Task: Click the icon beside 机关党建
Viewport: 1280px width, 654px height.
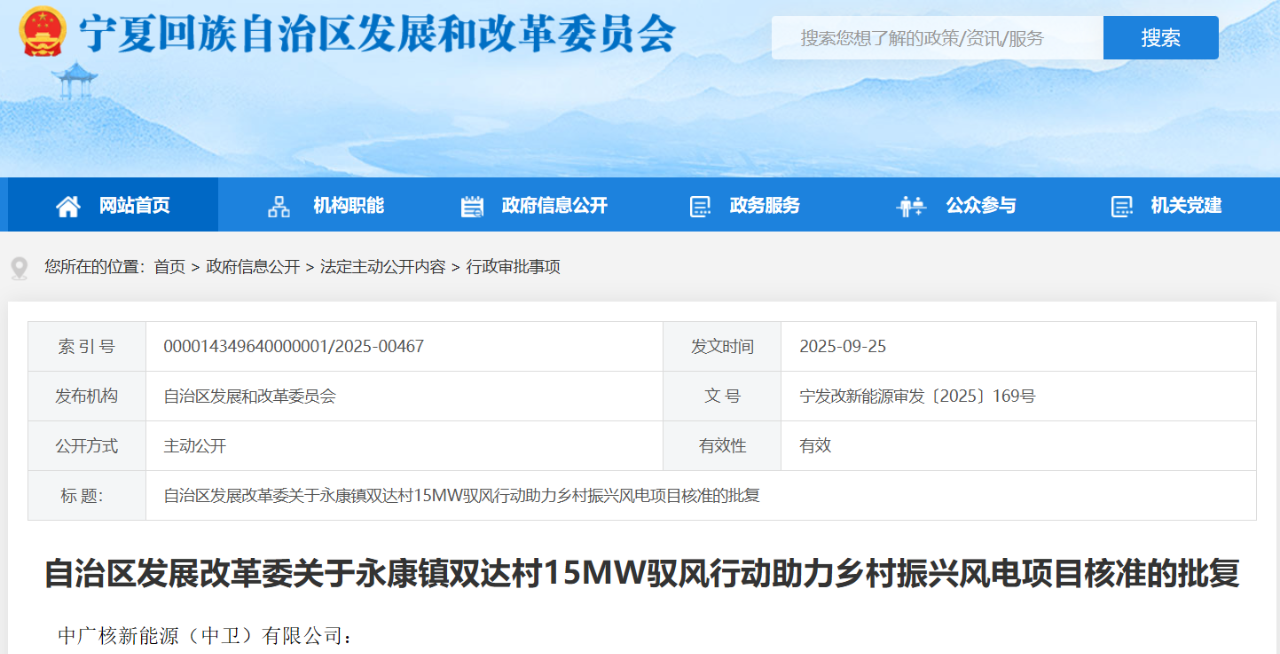Action: 1122,206
